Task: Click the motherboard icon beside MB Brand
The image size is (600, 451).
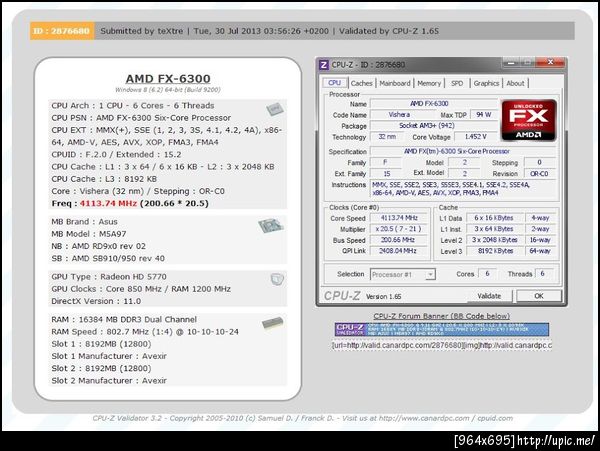Action: pyautogui.click(x=271, y=225)
